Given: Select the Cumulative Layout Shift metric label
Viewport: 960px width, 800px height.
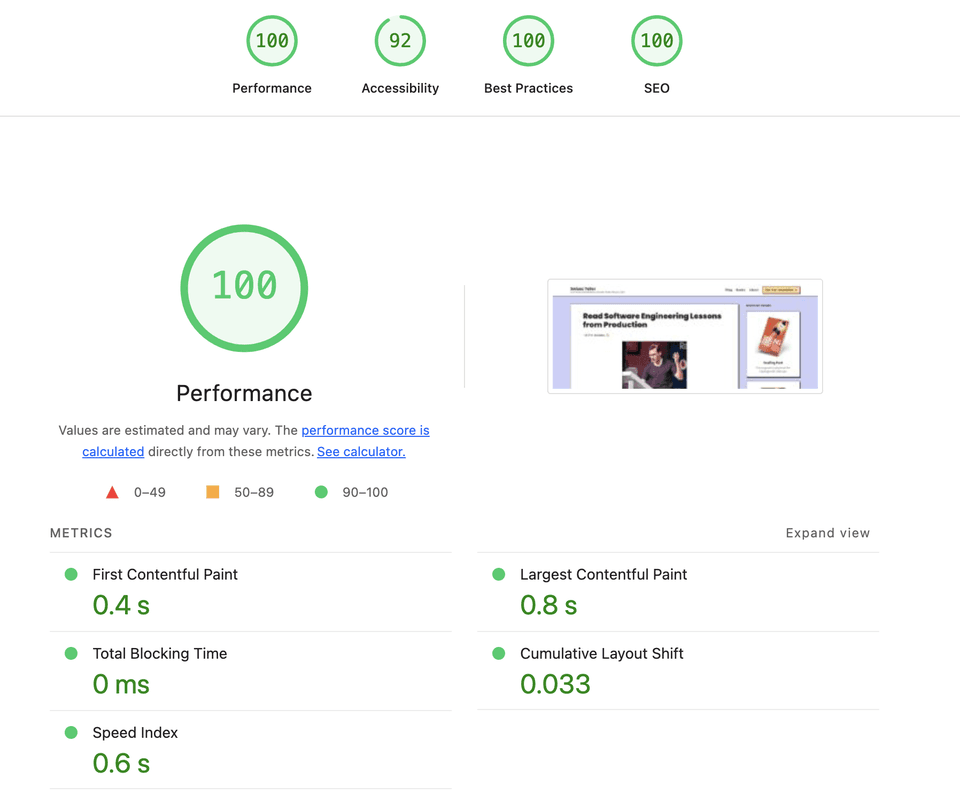Looking at the screenshot, I should [x=601, y=653].
